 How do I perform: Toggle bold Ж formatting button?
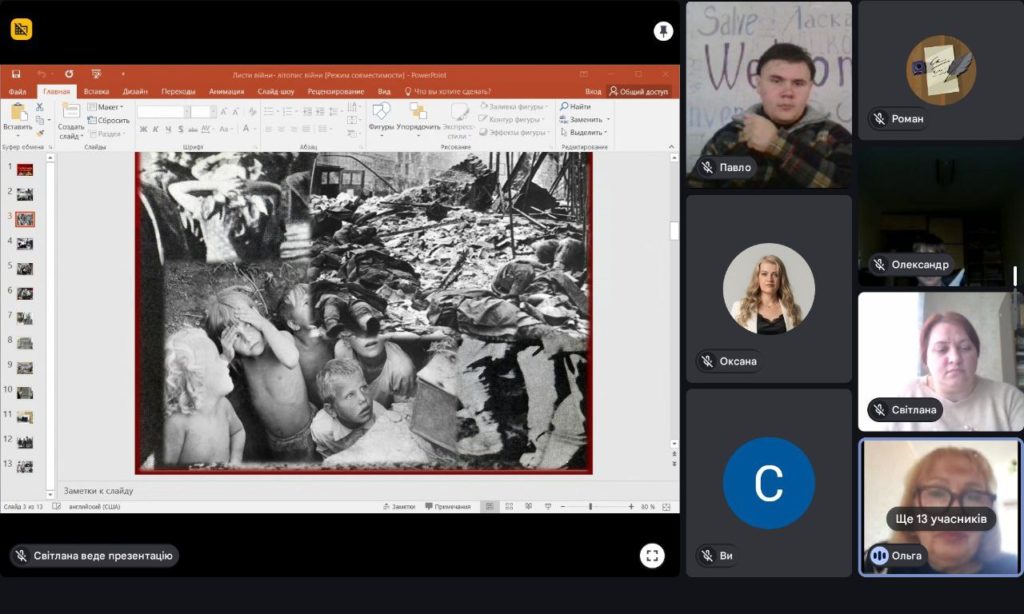[143, 129]
